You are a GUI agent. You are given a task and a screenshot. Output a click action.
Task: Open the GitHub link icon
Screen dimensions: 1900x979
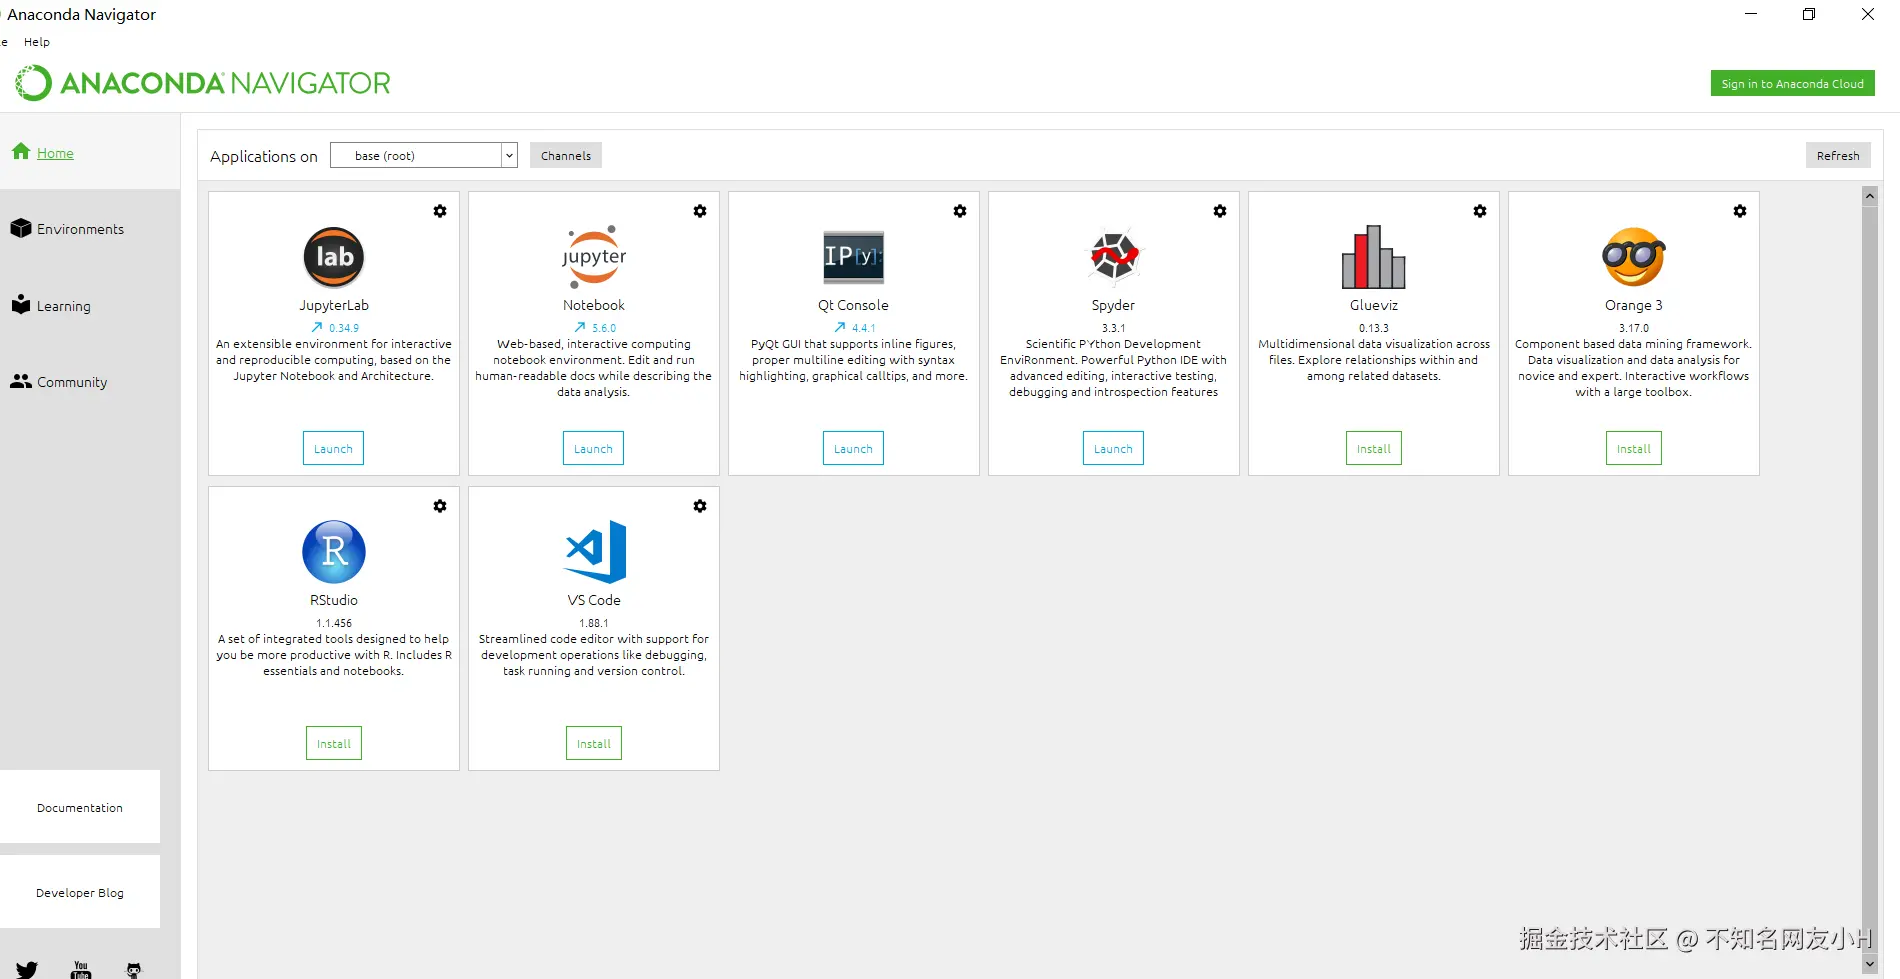(134, 970)
